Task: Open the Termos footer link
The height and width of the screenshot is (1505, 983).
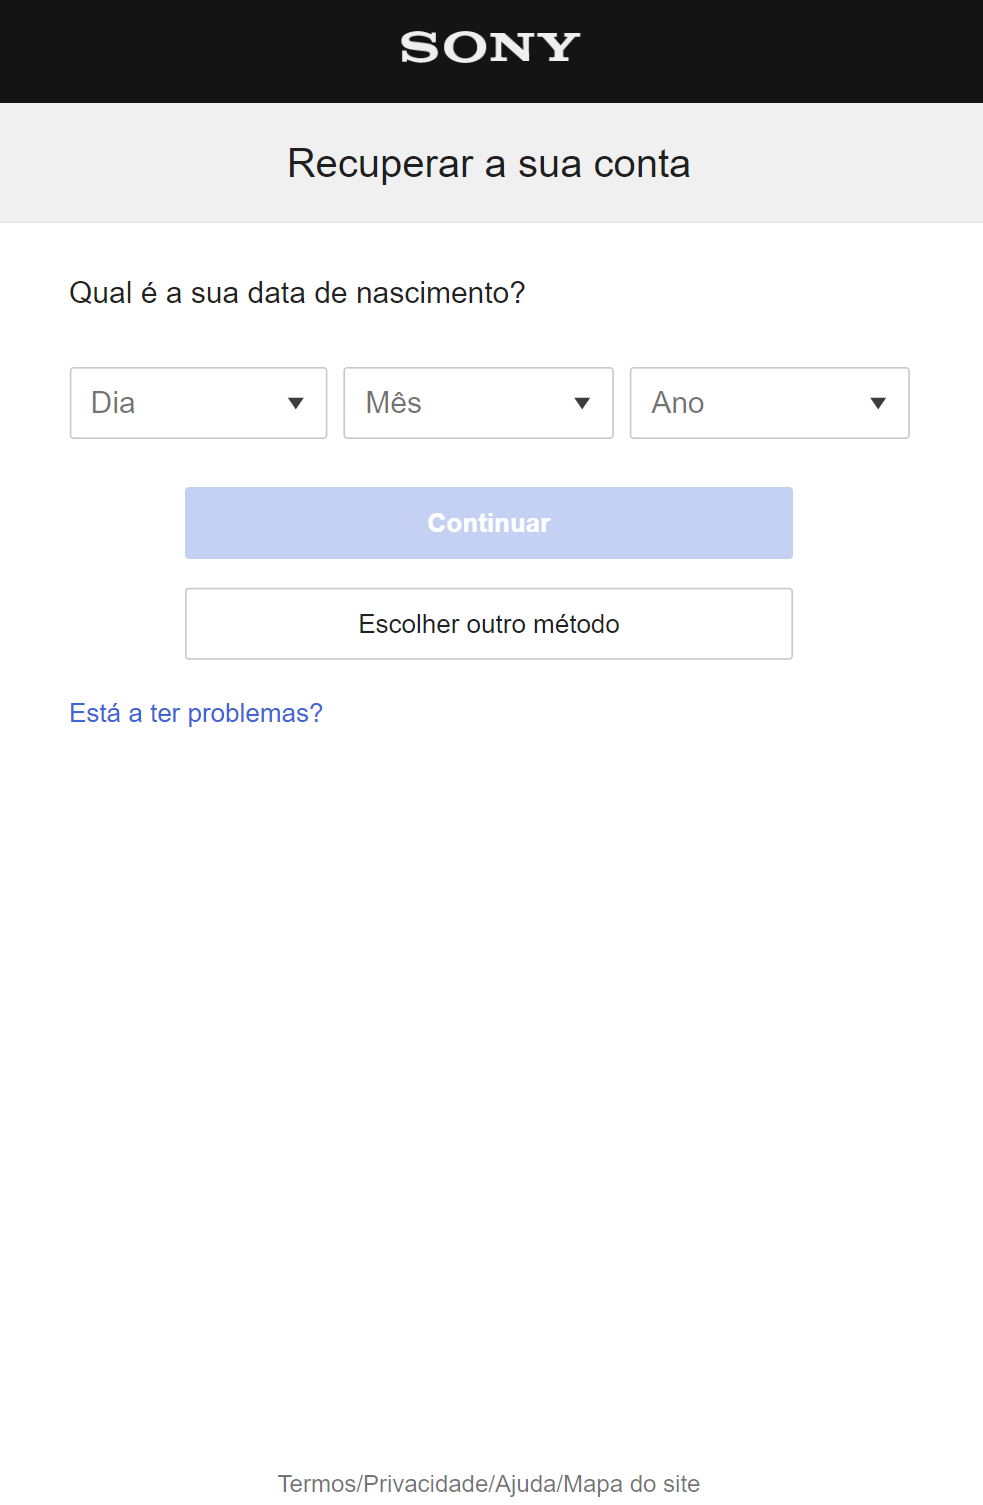Action: click(x=316, y=1484)
